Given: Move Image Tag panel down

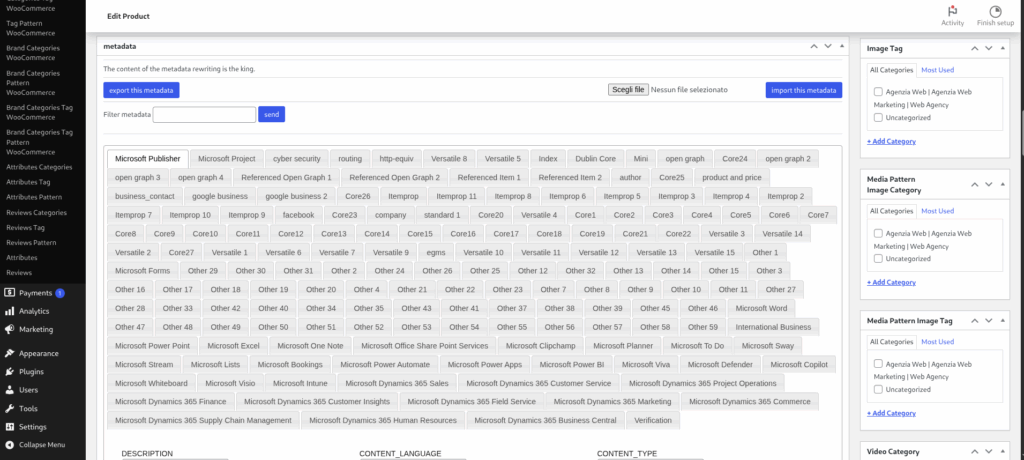Looking at the screenshot, I should (x=988, y=48).
